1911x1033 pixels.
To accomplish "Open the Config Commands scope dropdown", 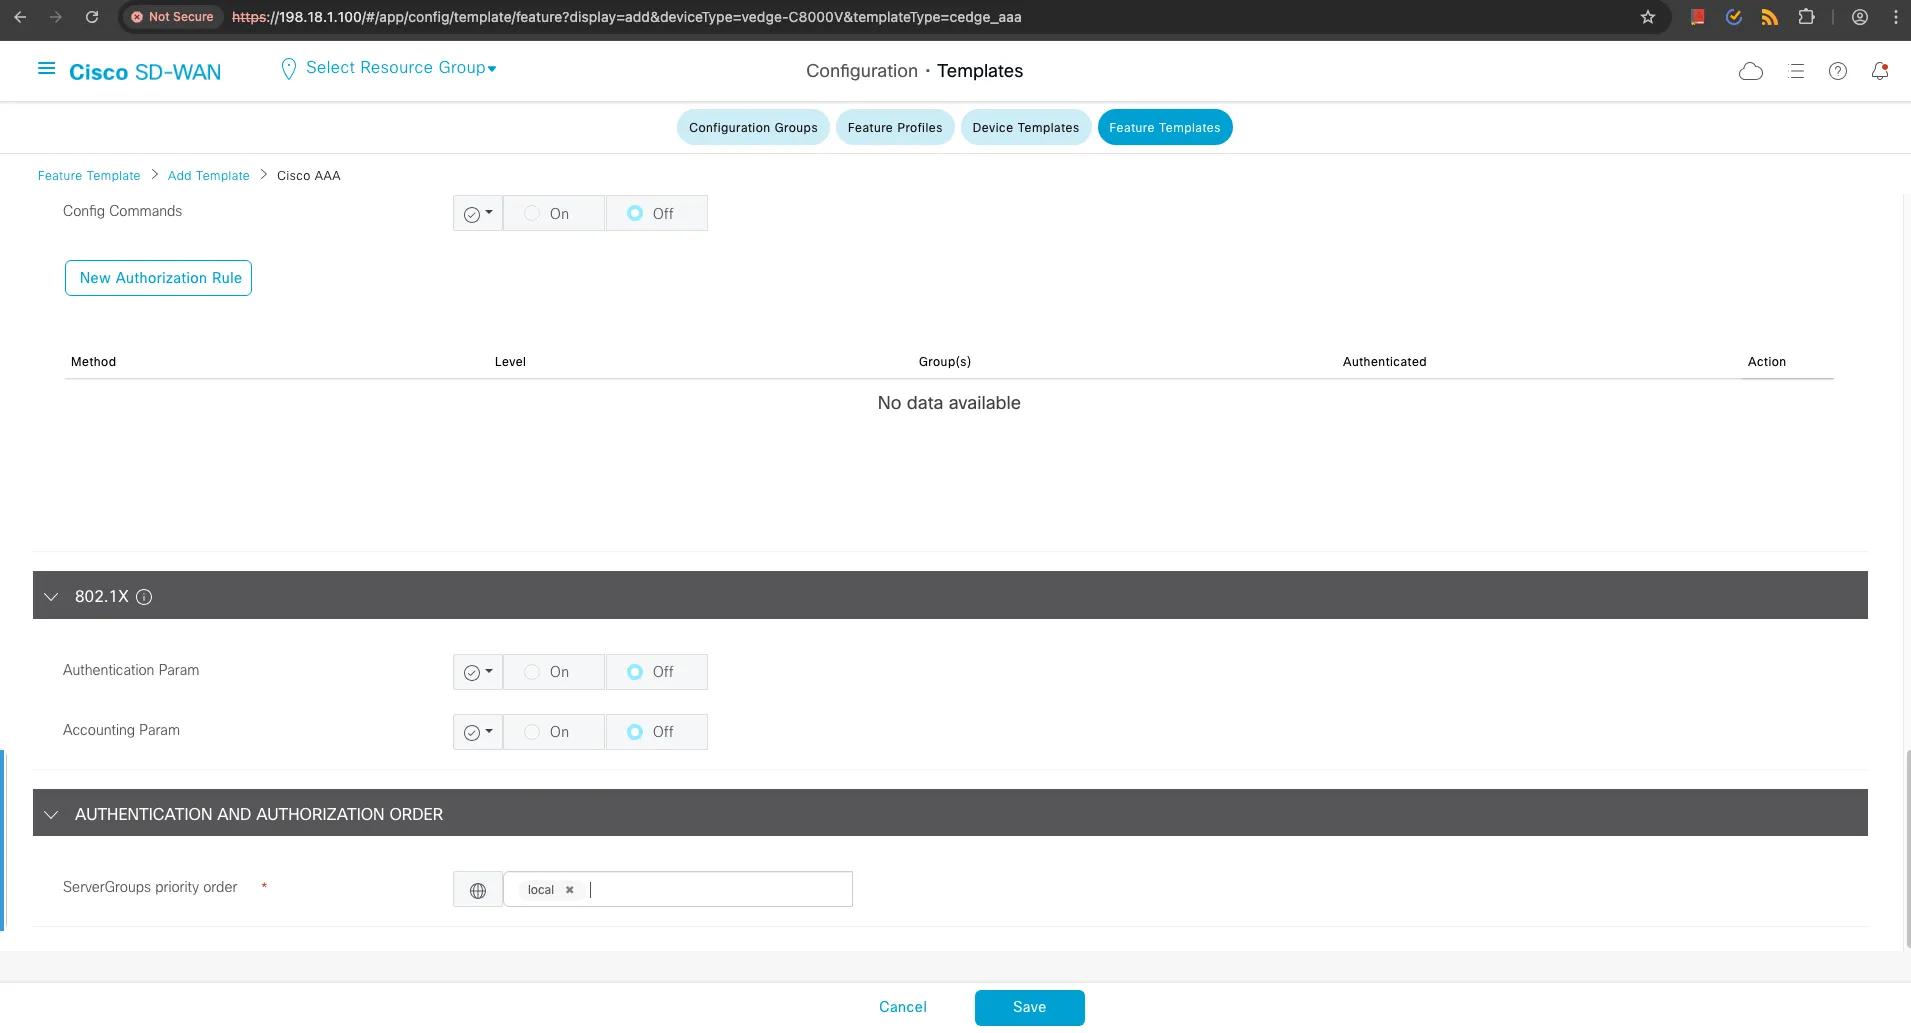I will (x=477, y=213).
